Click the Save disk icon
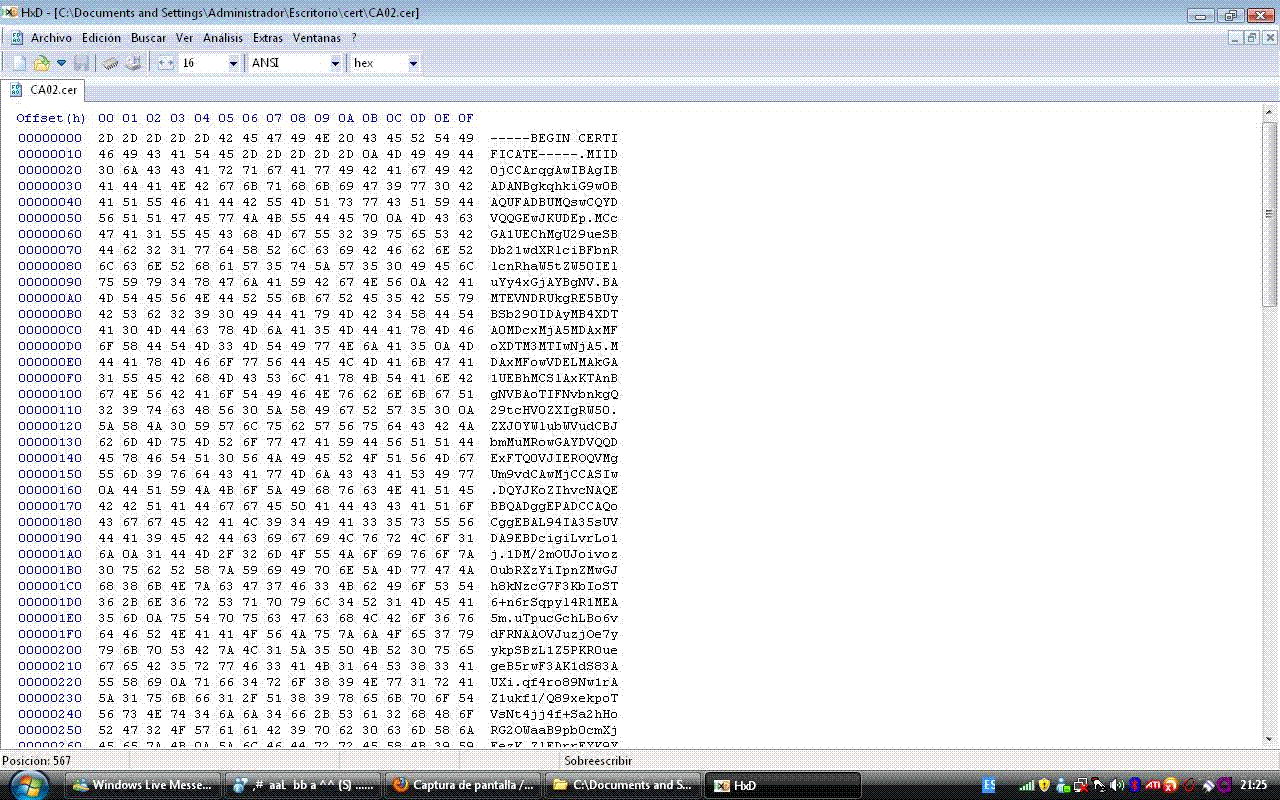Image resolution: width=1280 pixels, height=800 pixels. 81,63
